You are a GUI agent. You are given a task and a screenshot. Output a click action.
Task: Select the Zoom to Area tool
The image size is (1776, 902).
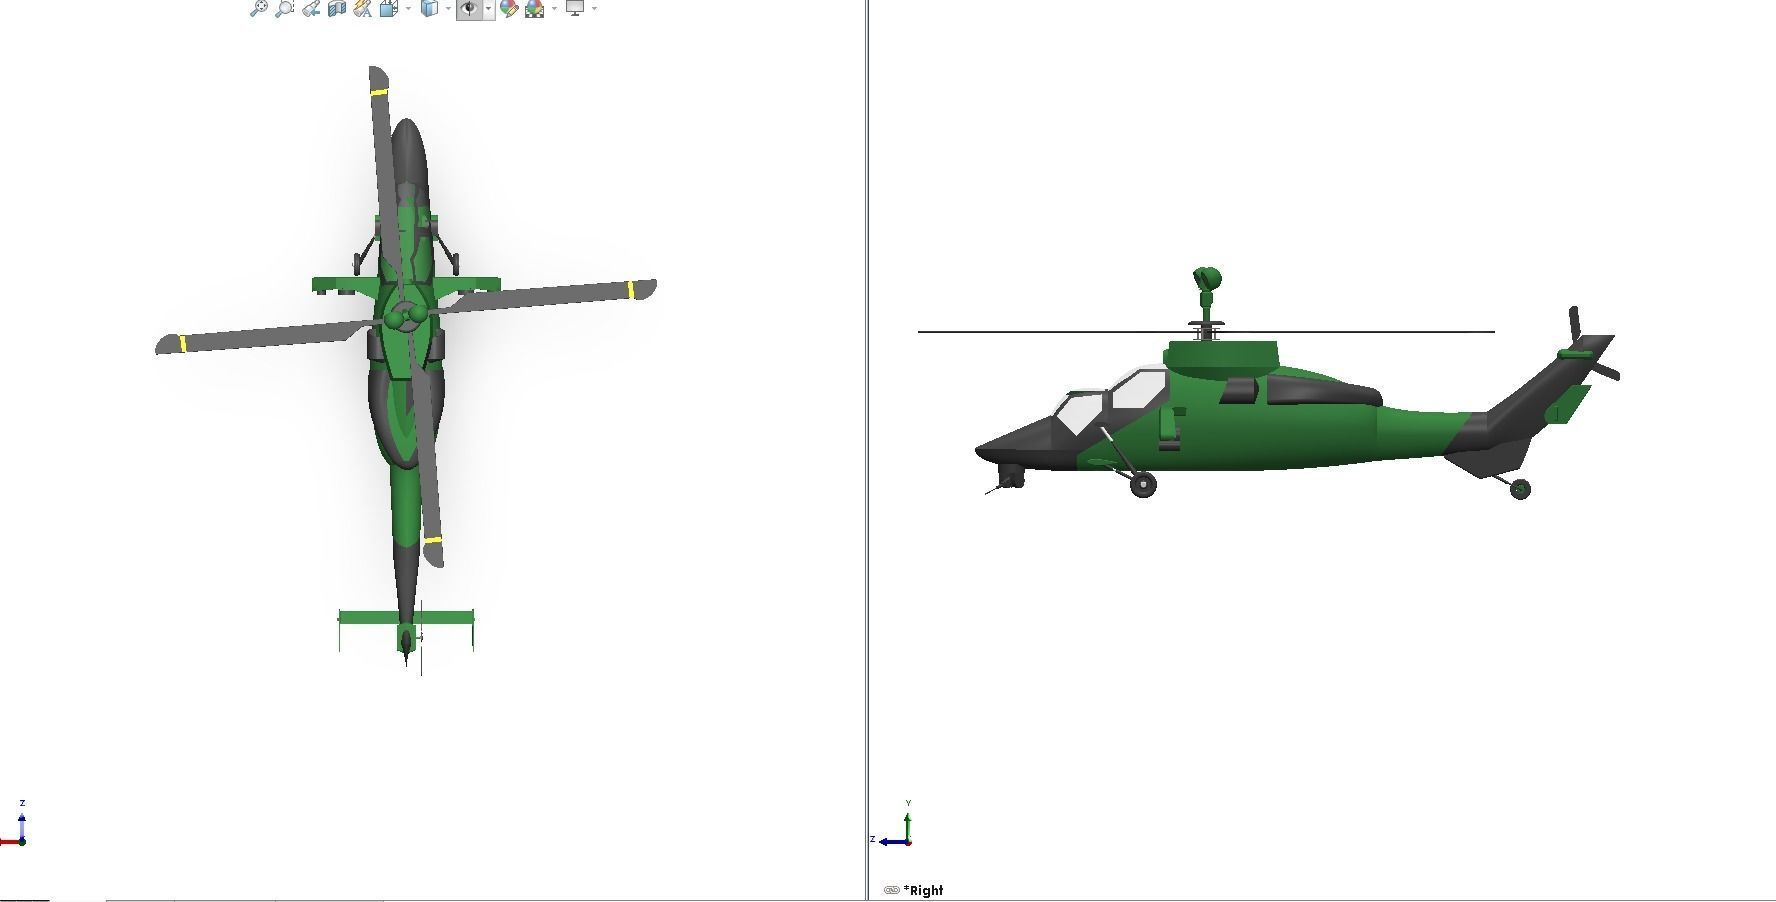(284, 8)
